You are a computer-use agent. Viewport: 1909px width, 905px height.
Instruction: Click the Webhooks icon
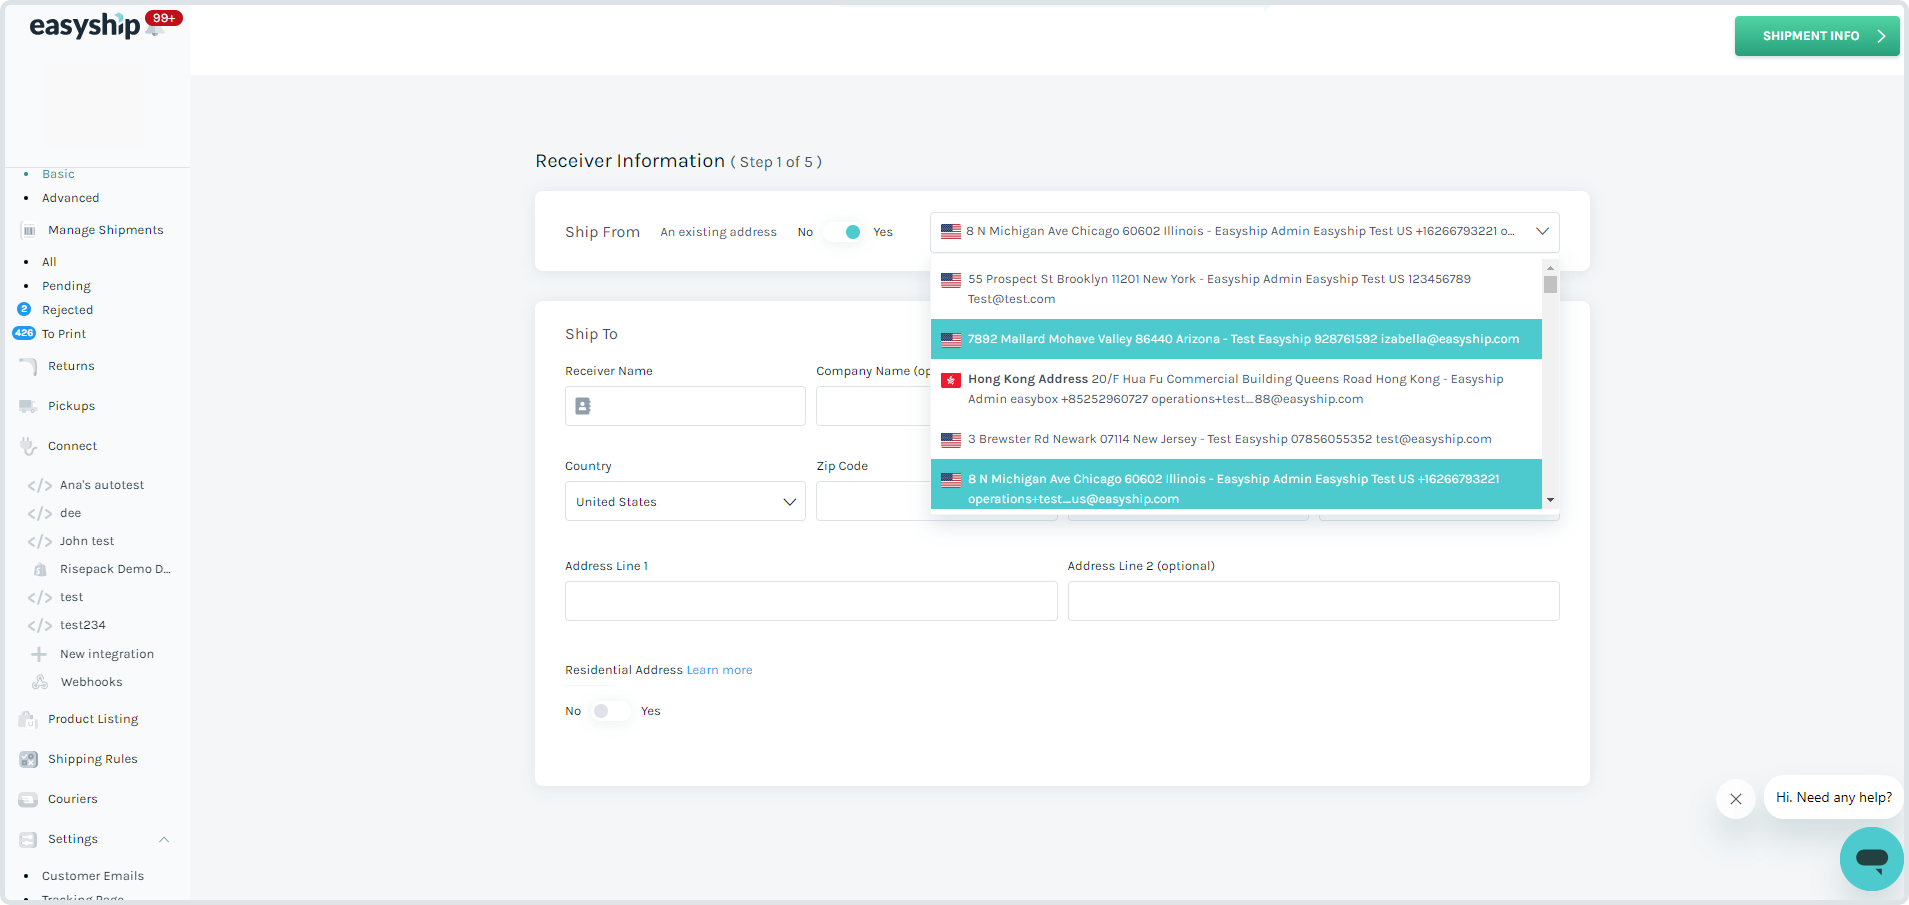click(40, 682)
